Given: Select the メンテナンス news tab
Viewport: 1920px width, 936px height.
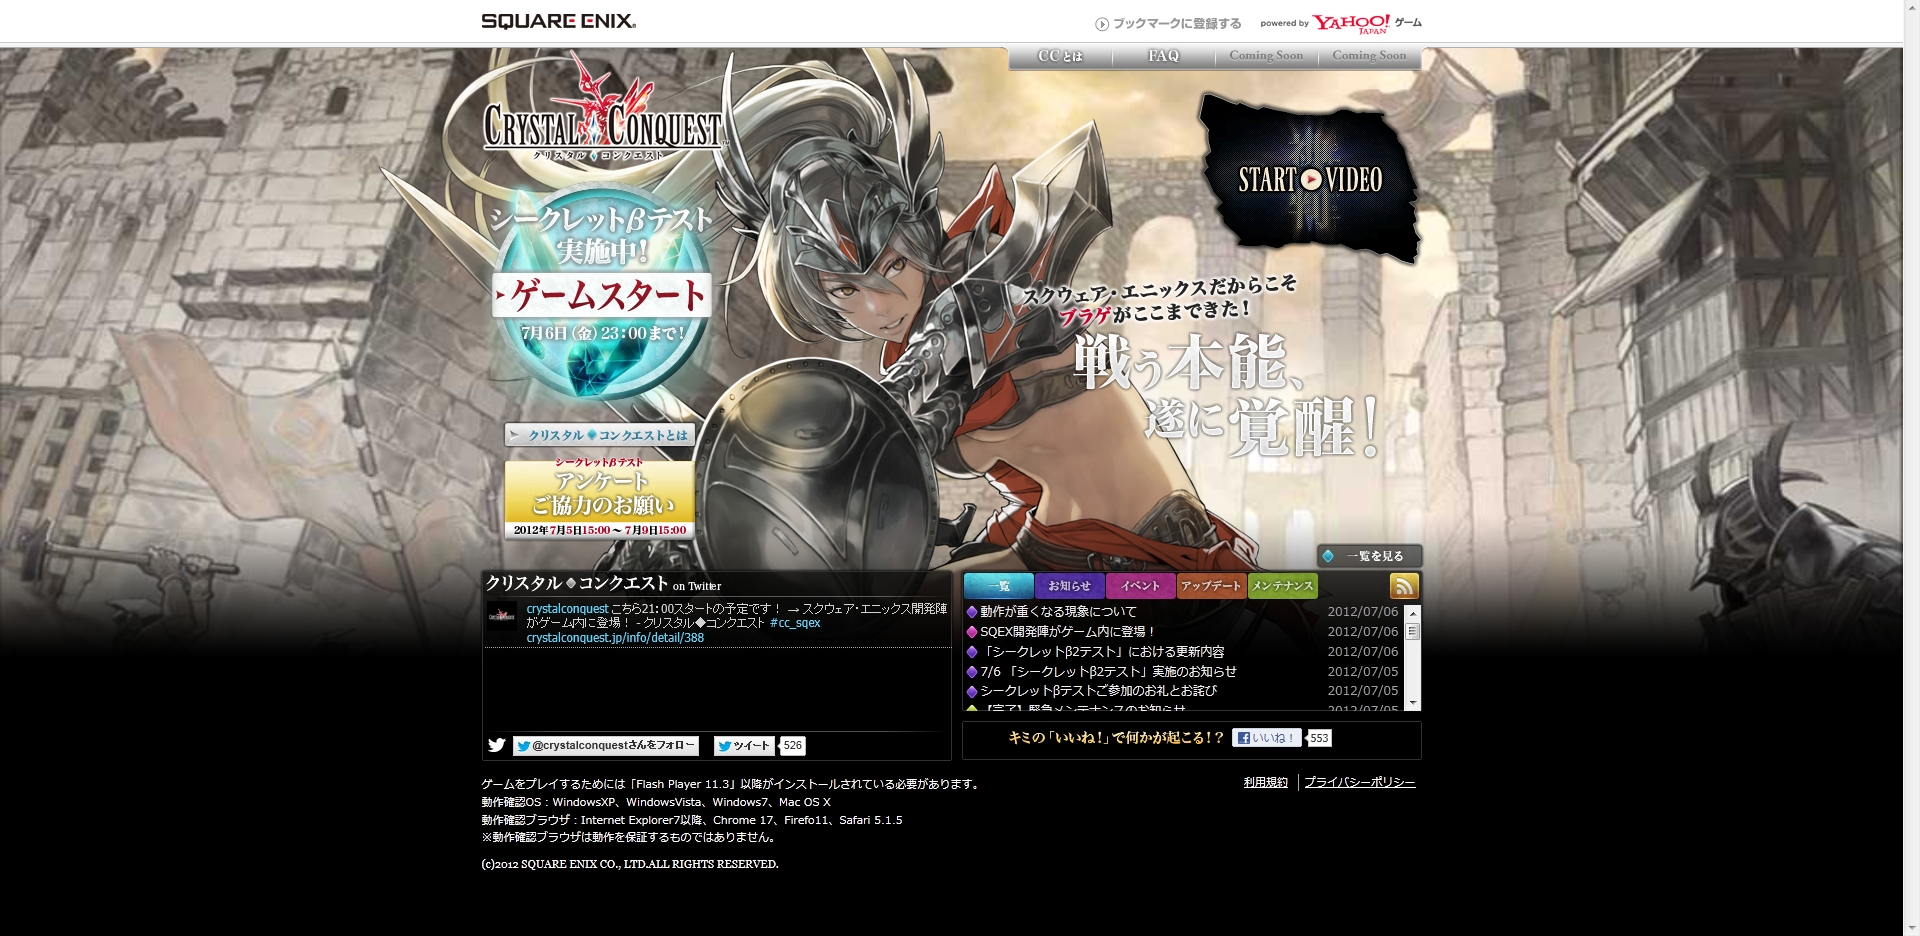Looking at the screenshot, I should (1282, 586).
